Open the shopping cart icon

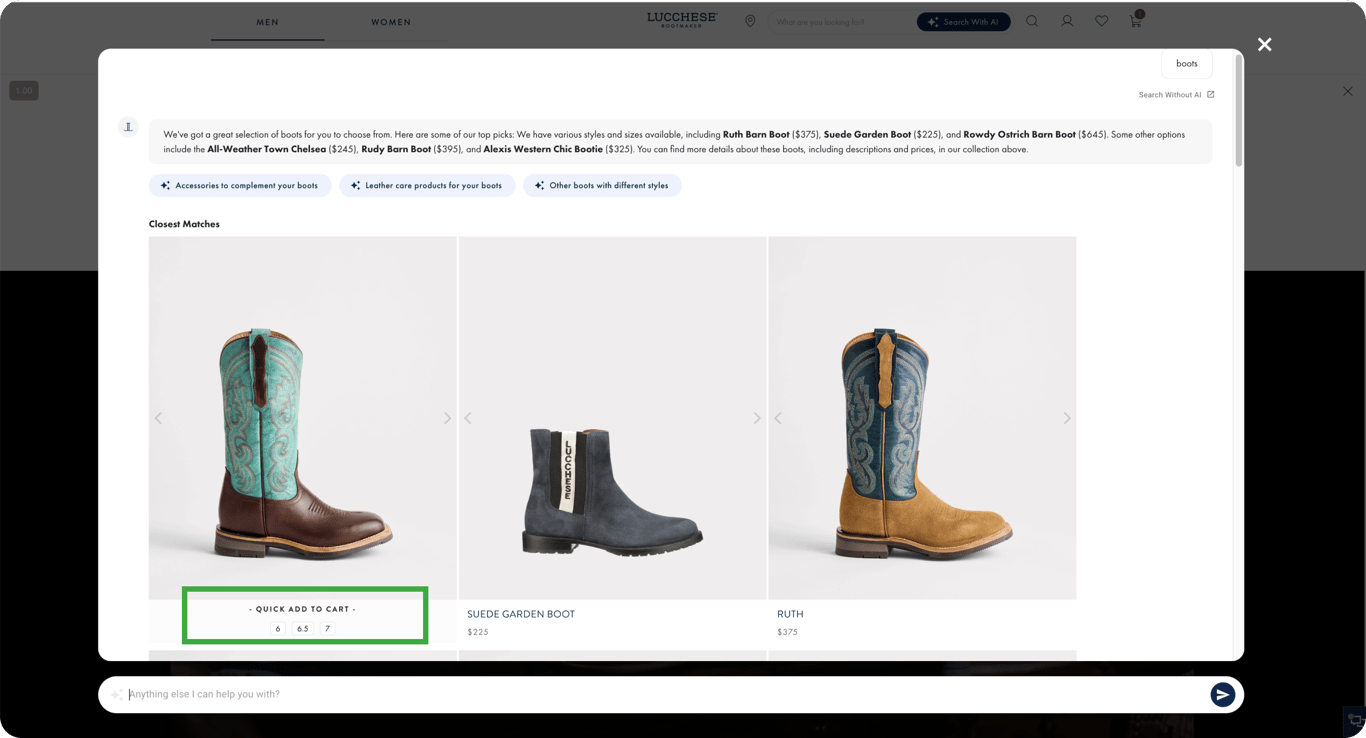(1136, 20)
